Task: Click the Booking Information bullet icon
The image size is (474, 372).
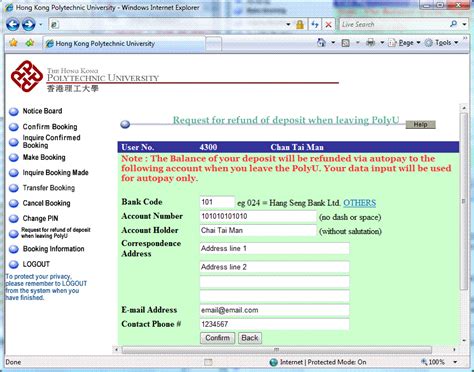Action: pos(14,249)
